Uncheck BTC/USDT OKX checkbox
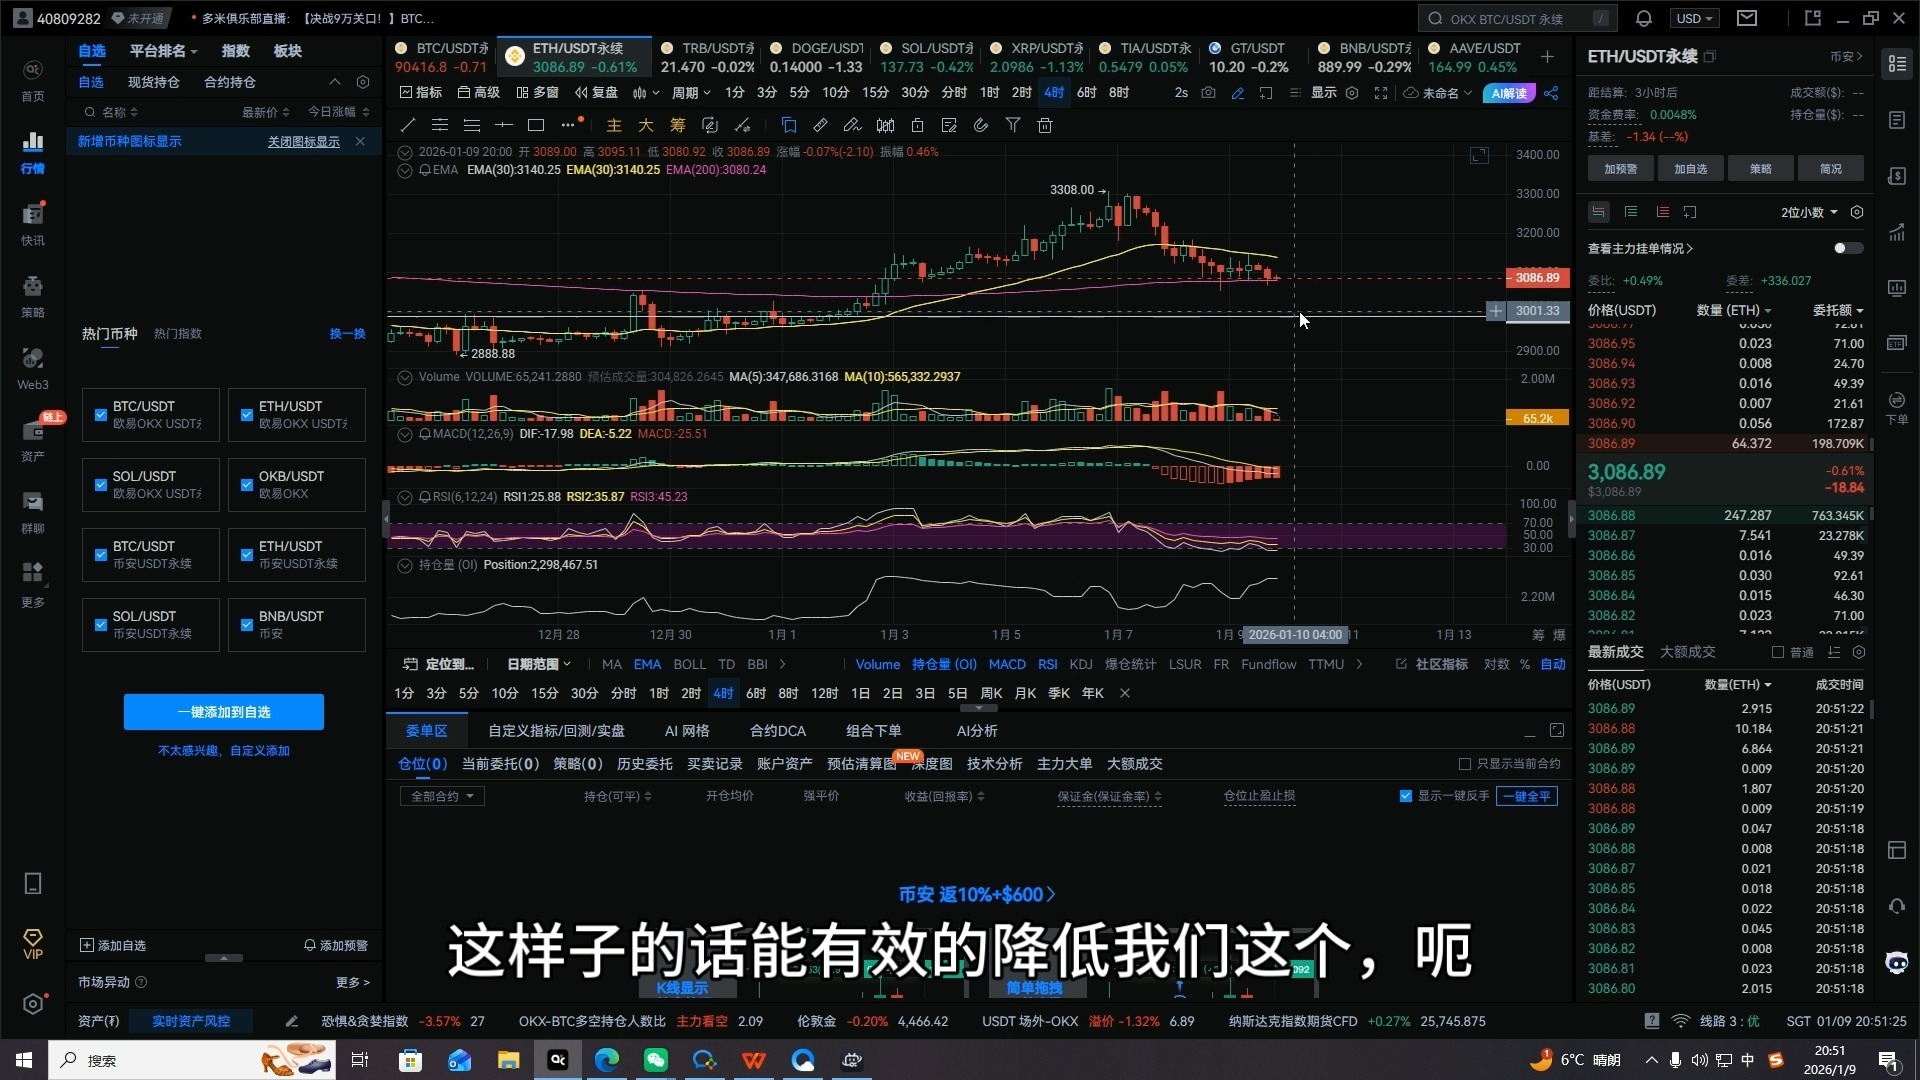 click(100, 414)
